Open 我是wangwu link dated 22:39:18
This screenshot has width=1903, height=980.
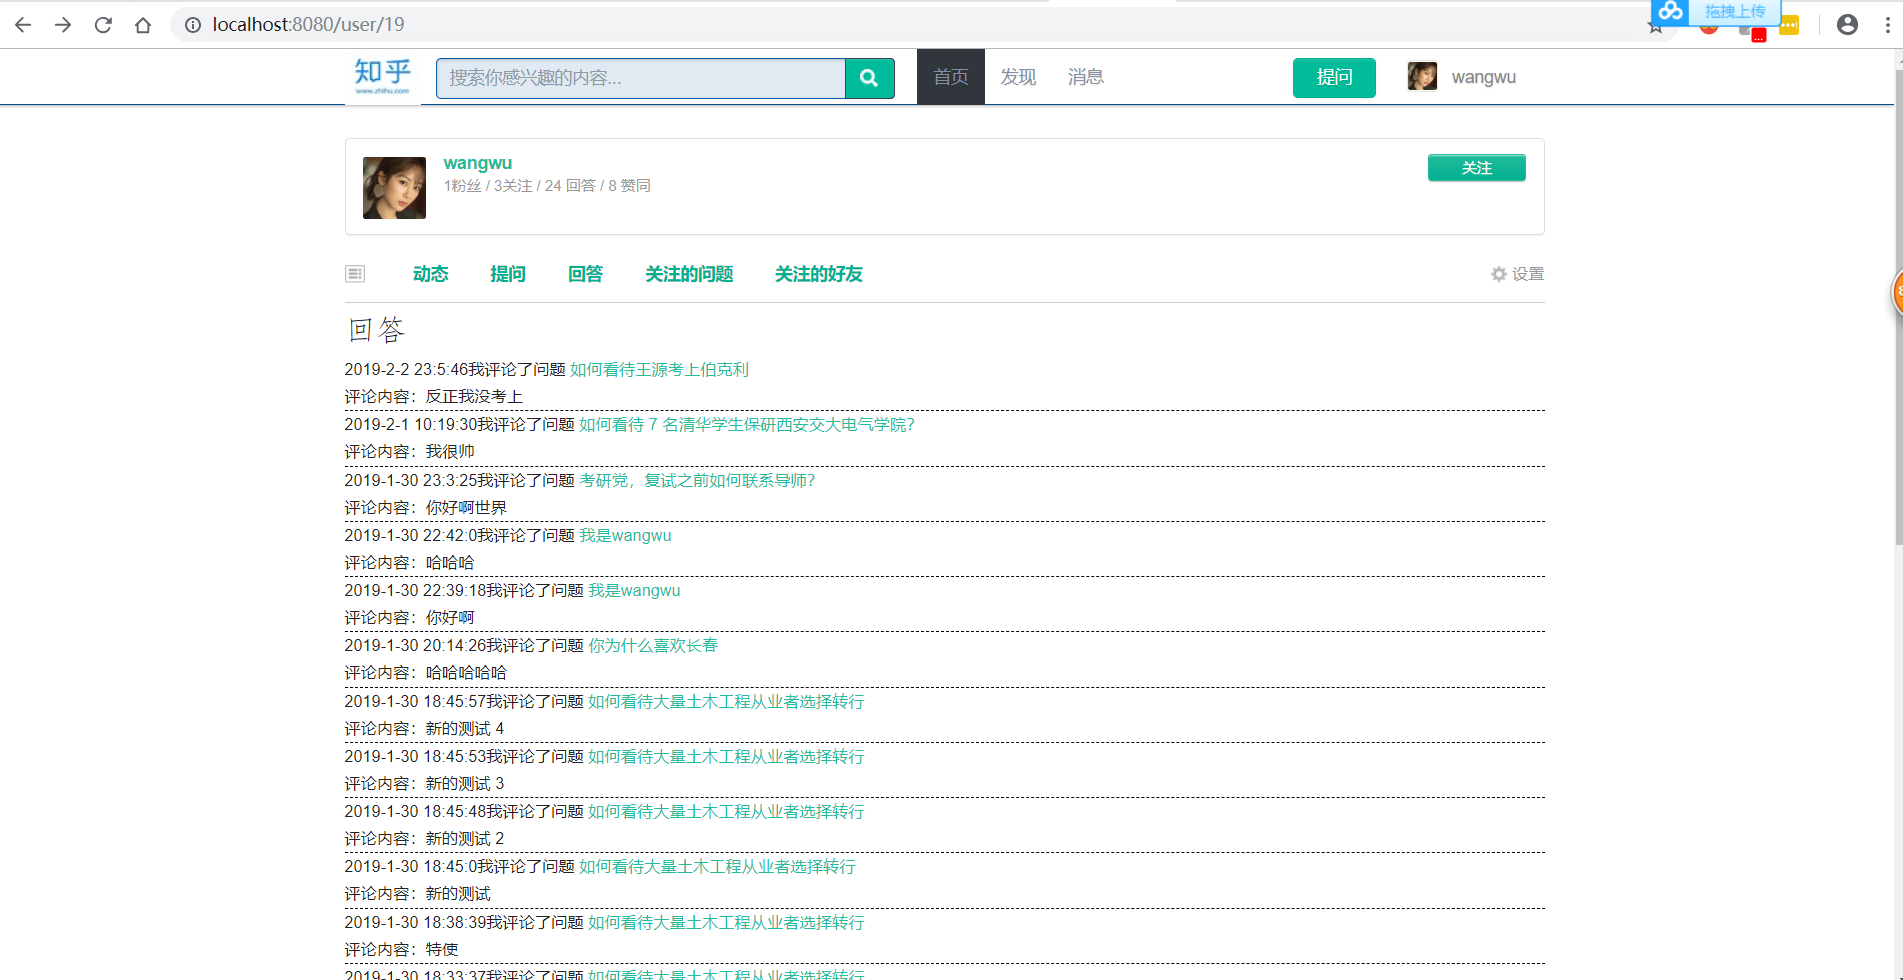click(634, 591)
